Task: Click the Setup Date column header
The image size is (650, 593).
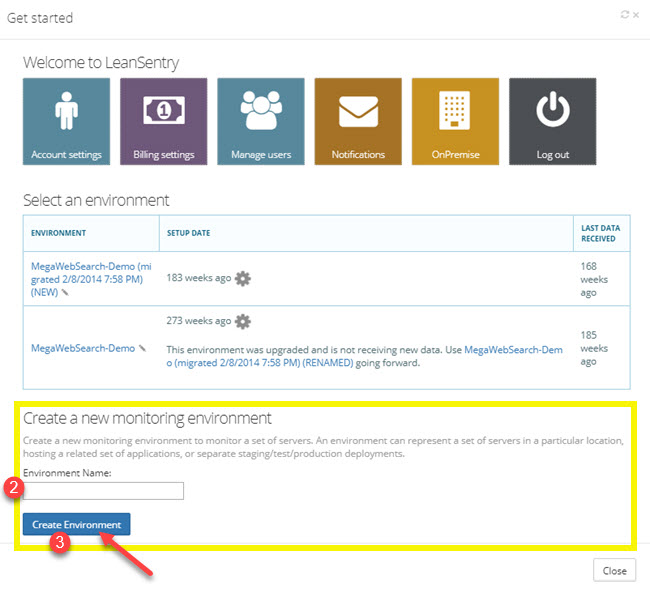Action: click(x=188, y=233)
